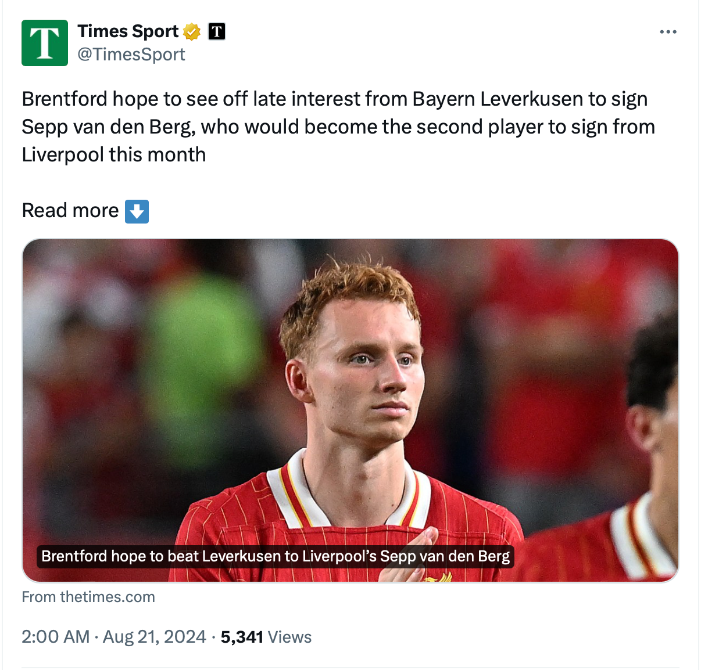Click the Read more text
This screenshot has height=670, width=701.
pos(70,211)
